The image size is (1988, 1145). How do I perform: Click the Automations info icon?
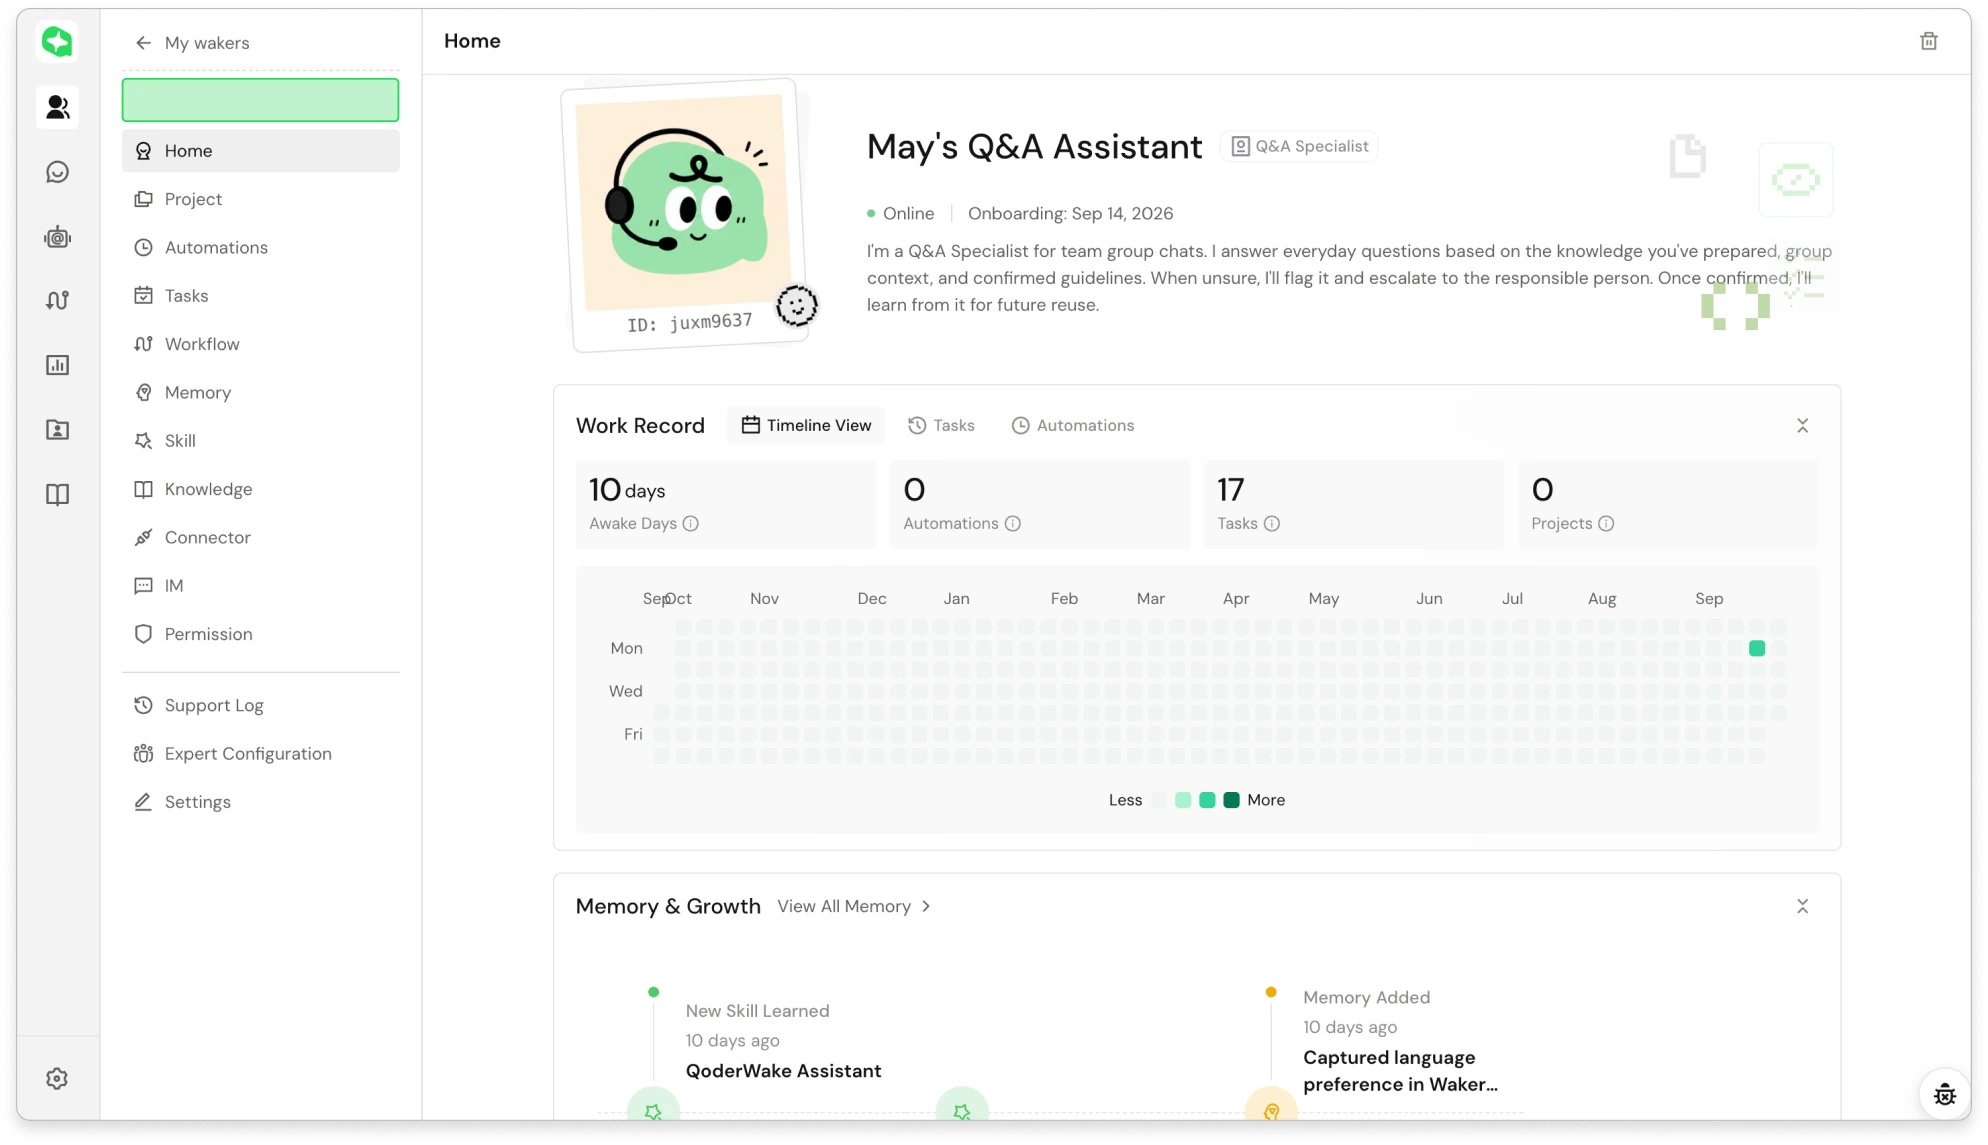pyautogui.click(x=1012, y=523)
